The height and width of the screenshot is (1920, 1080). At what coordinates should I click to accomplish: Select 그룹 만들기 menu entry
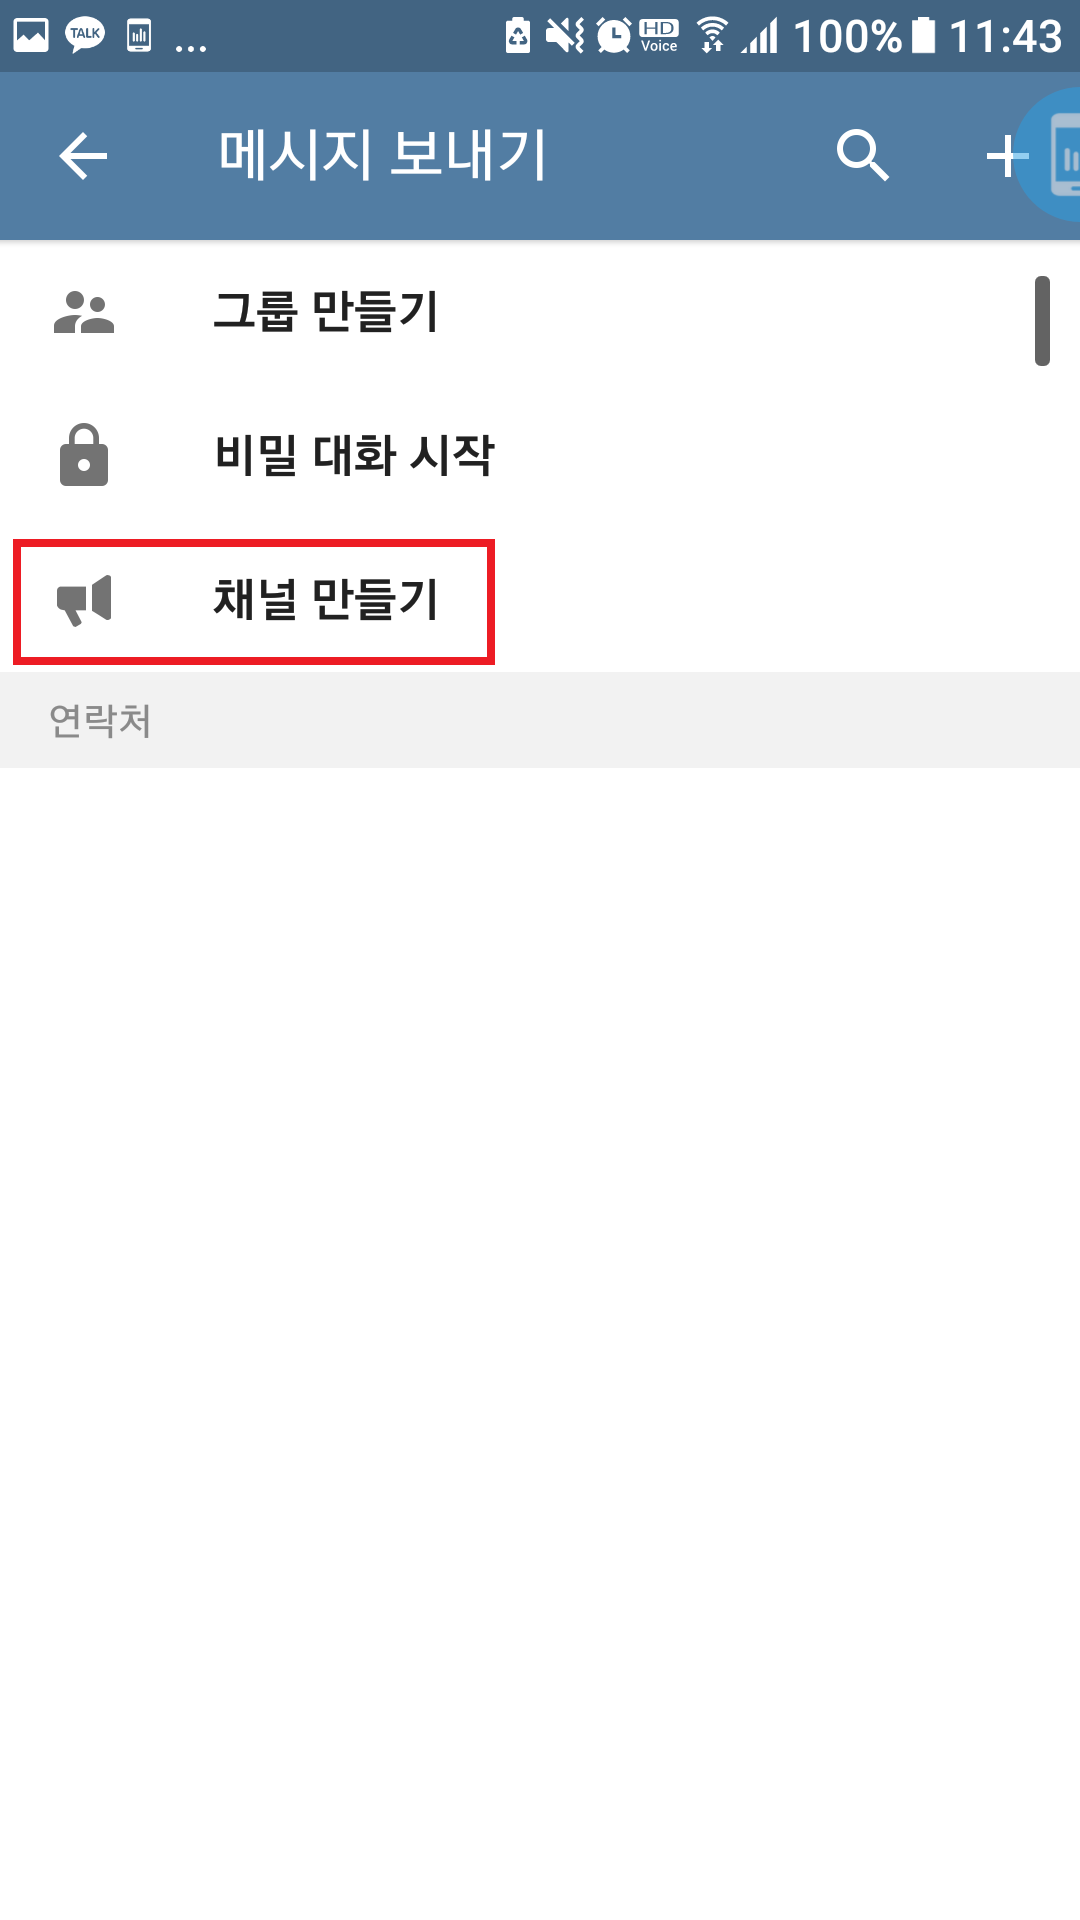540,312
